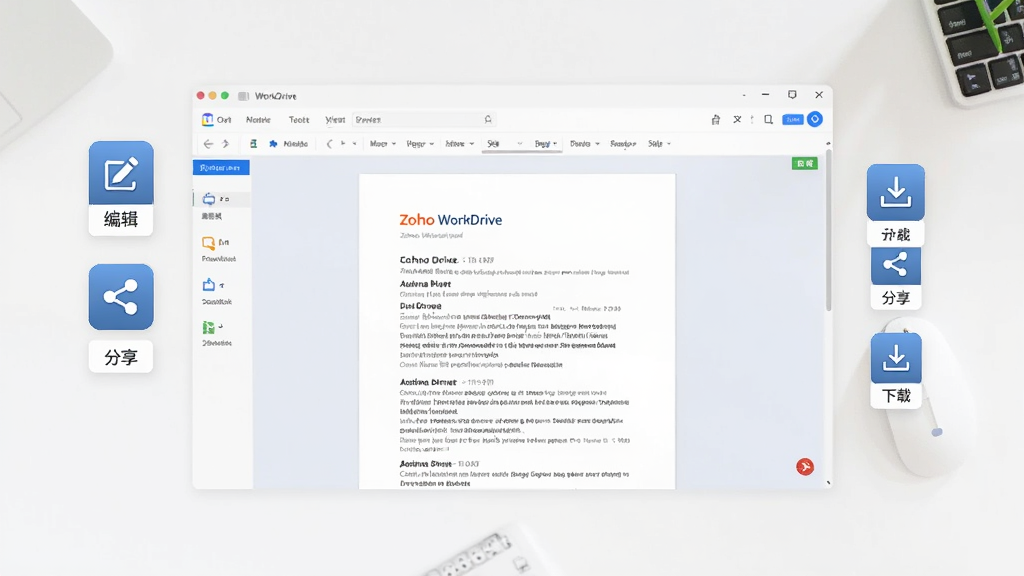Go forward with the right arrow toolbar icon
The height and width of the screenshot is (576, 1024).
coord(225,144)
